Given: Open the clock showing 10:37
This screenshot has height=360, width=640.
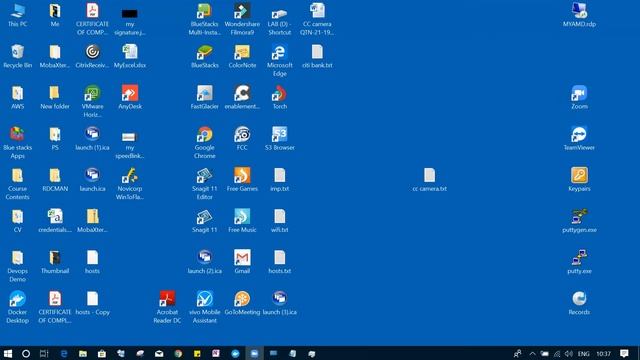Looking at the screenshot, I should click(604, 353).
